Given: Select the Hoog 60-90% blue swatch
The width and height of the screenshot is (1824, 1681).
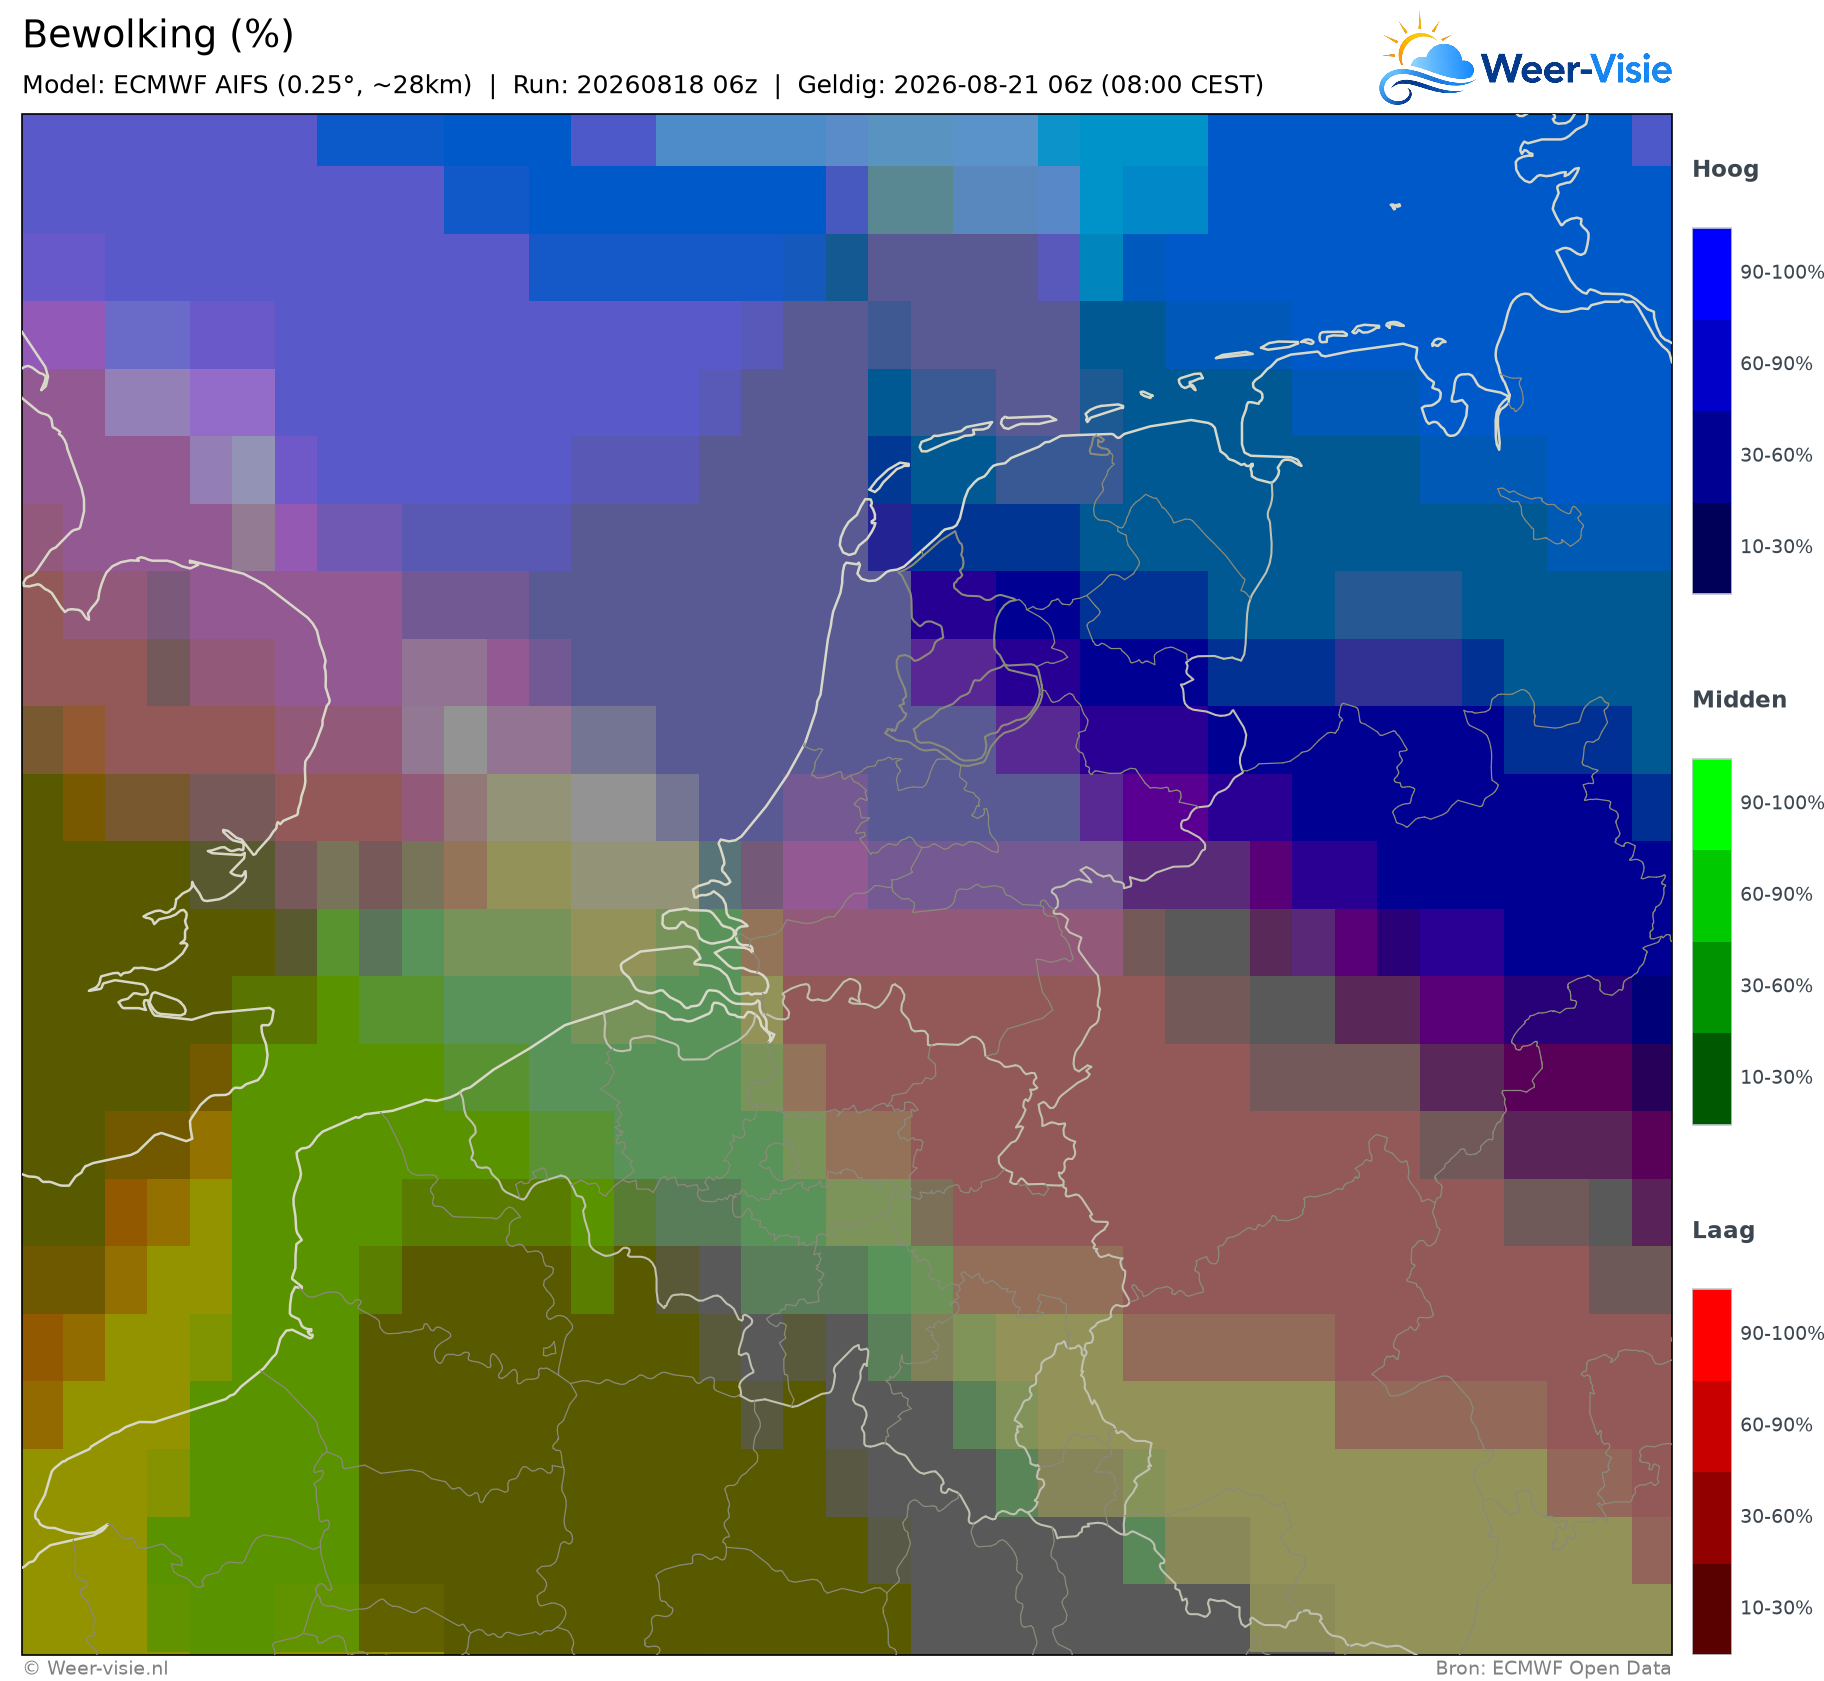Looking at the screenshot, I should click(1711, 365).
